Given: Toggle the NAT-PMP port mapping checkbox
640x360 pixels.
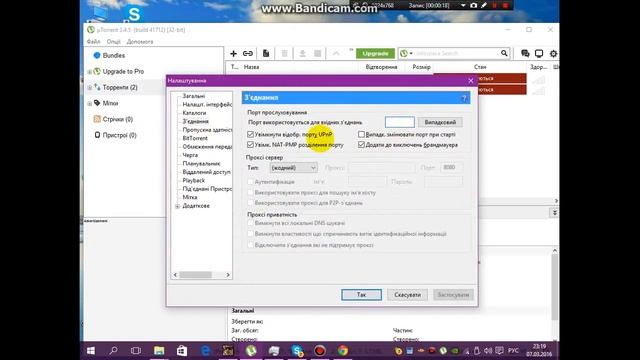Looking at the screenshot, I should click(250, 144).
